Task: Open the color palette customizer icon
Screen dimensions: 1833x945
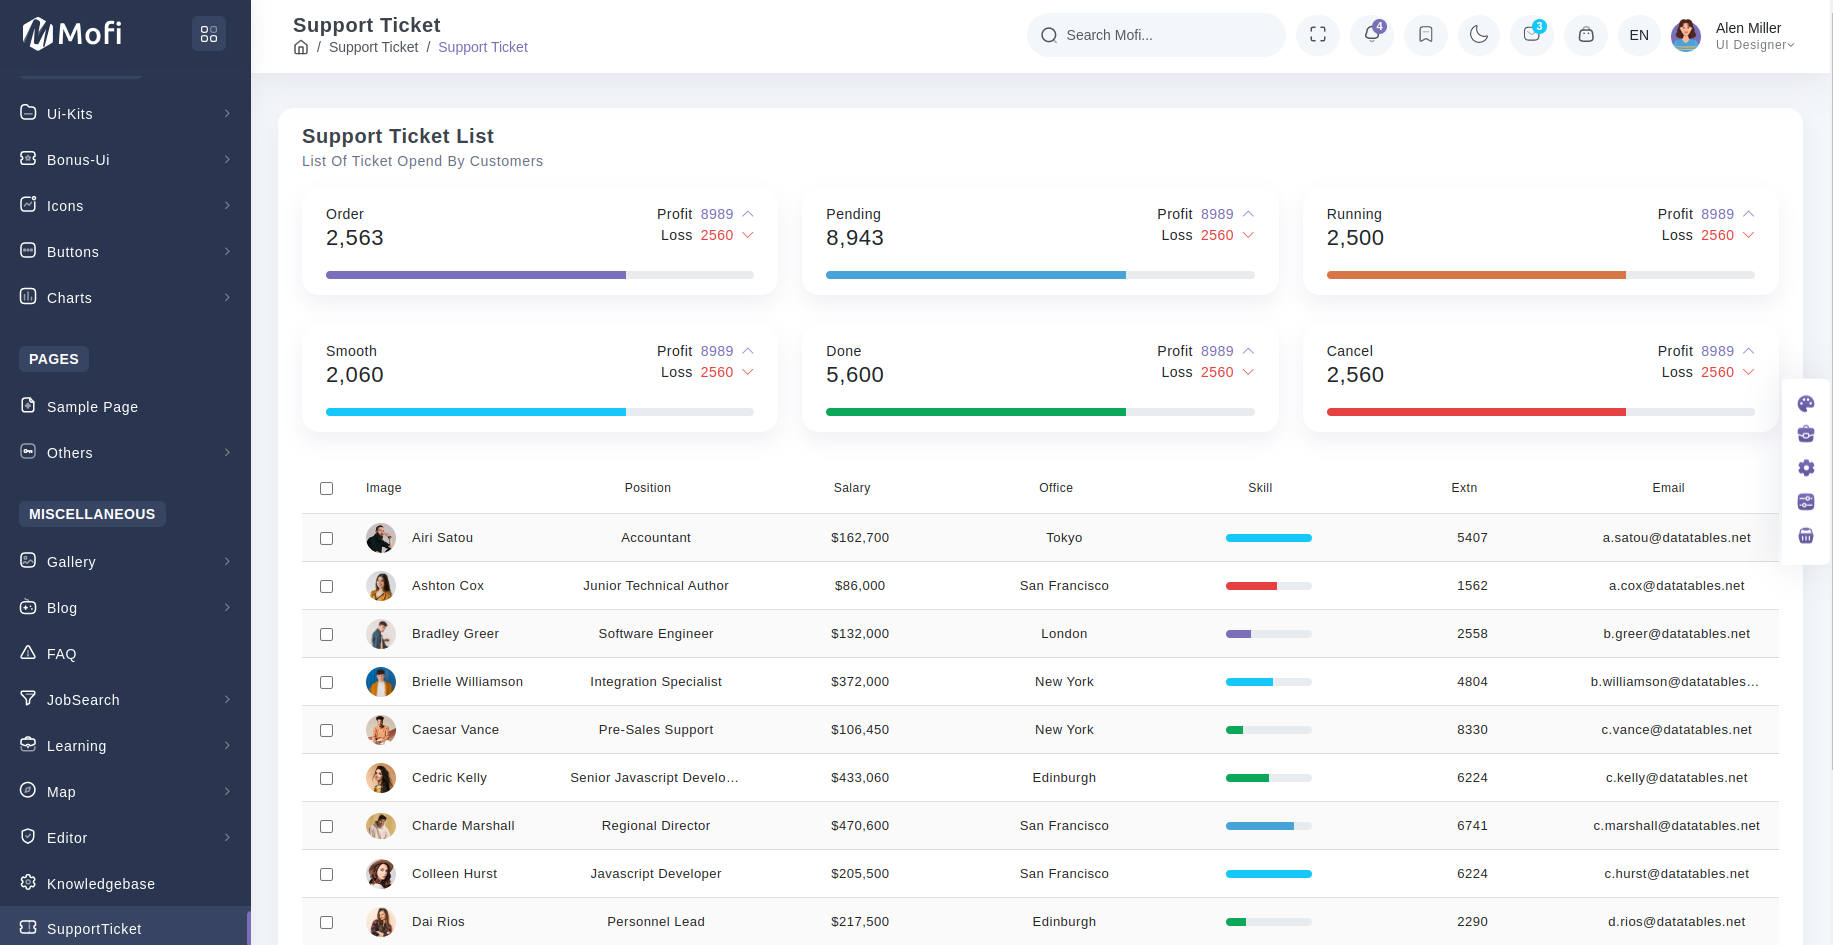Action: pos(1805,404)
